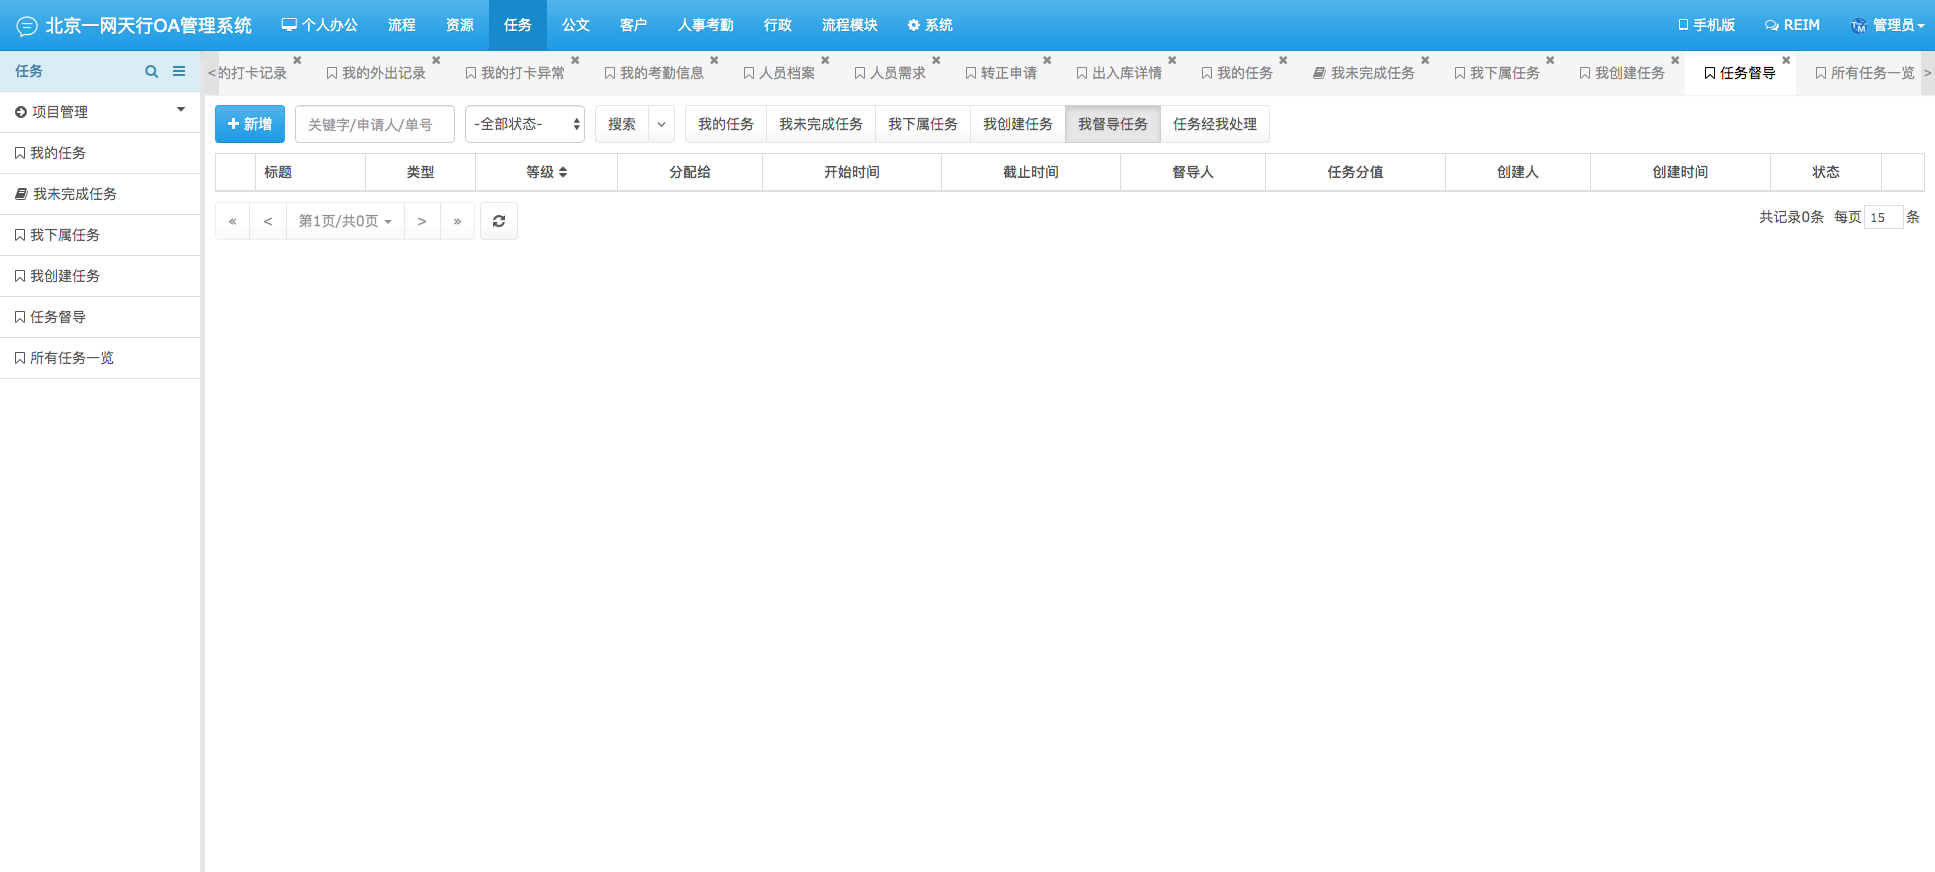Select the 我督导任务 filter toggle
The width and height of the screenshot is (1935, 872).
(x=1112, y=124)
